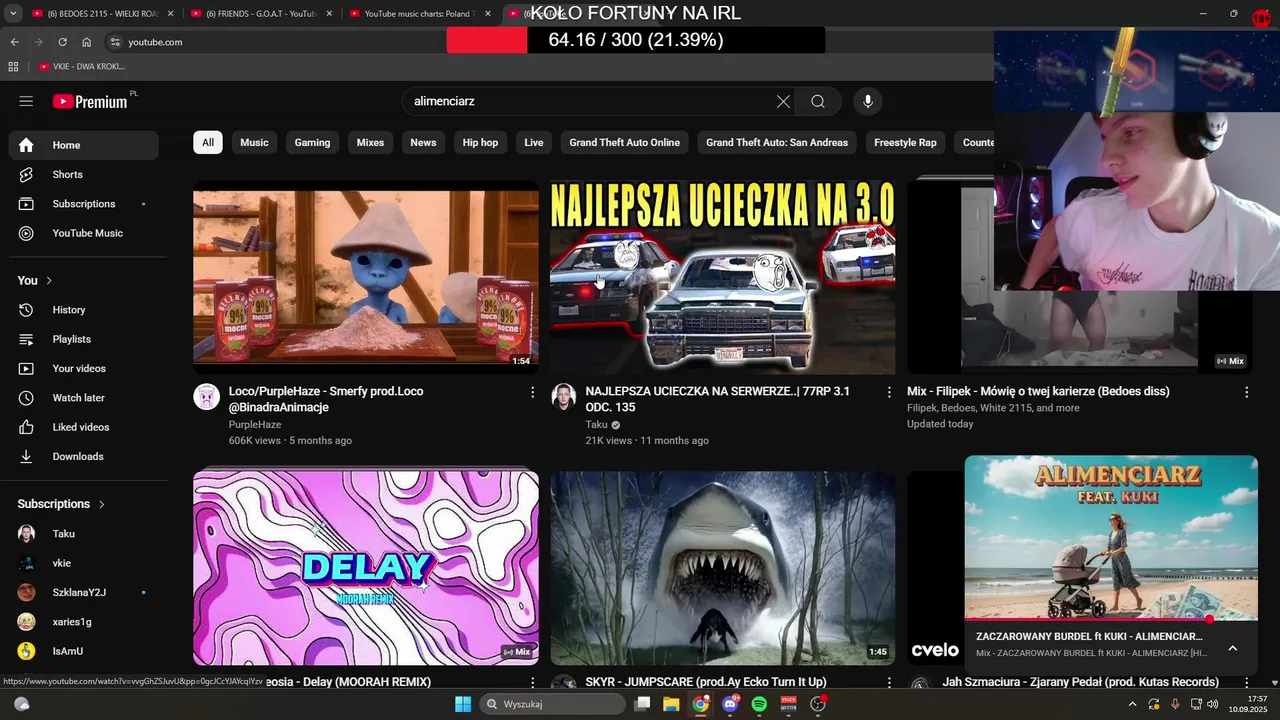Open site information icon beside youtube.com
The width and height of the screenshot is (1280, 720).
[x=115, y=42]
